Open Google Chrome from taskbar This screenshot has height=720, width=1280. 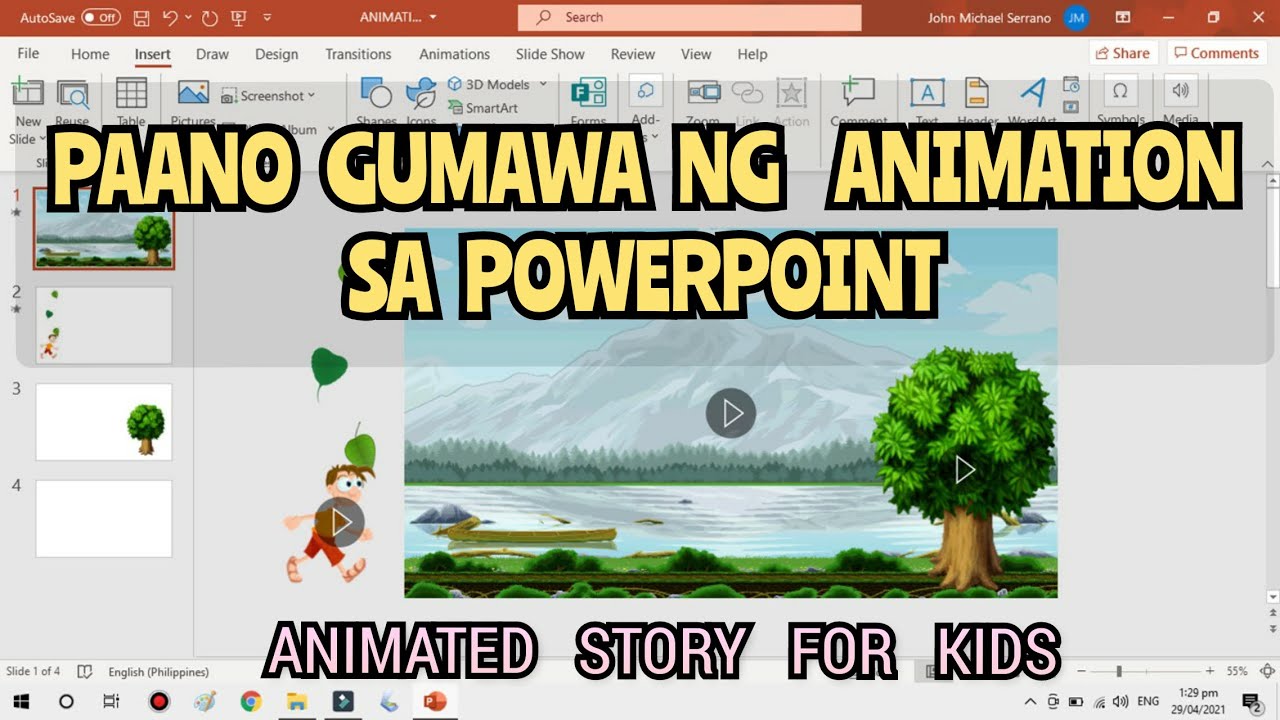pos(250,701)
